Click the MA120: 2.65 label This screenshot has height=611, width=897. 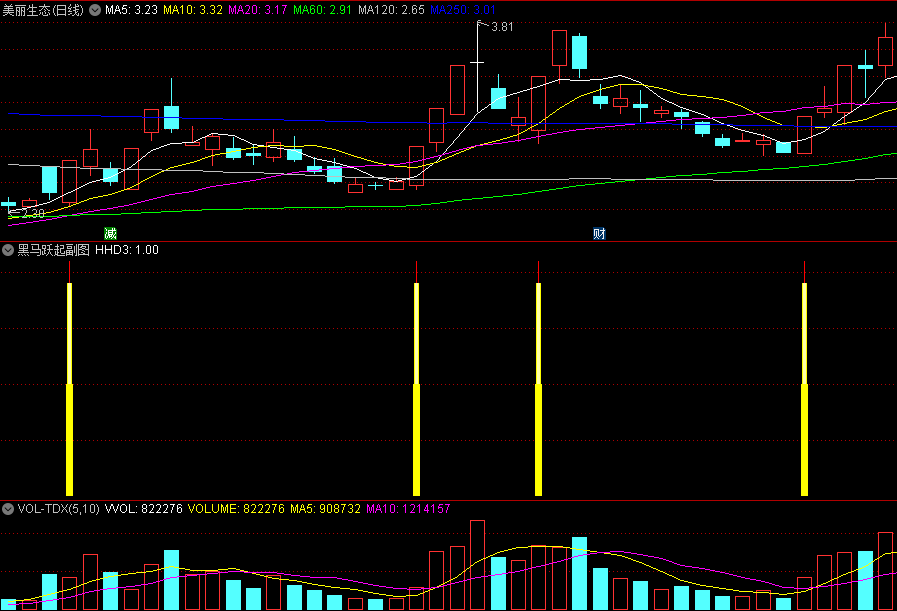(x=391, y=10)
